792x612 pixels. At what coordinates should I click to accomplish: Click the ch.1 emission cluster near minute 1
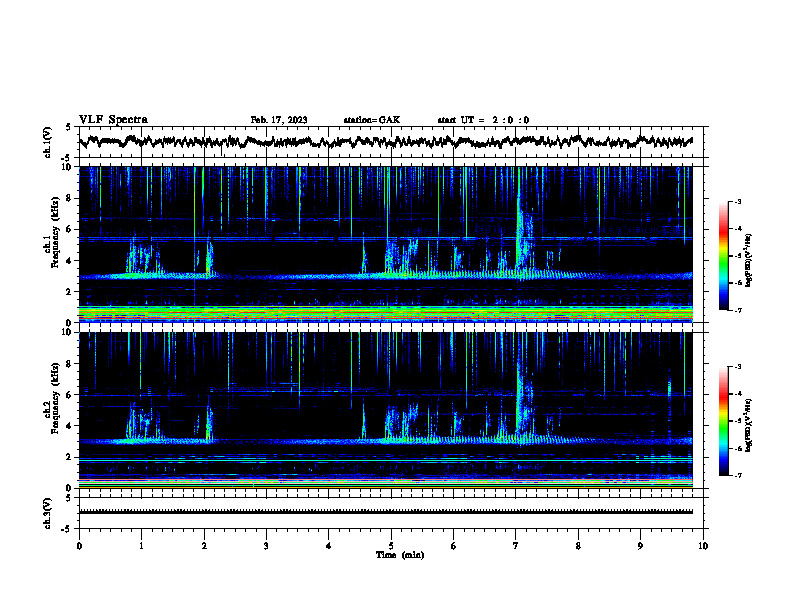click(x=144, y=258)
